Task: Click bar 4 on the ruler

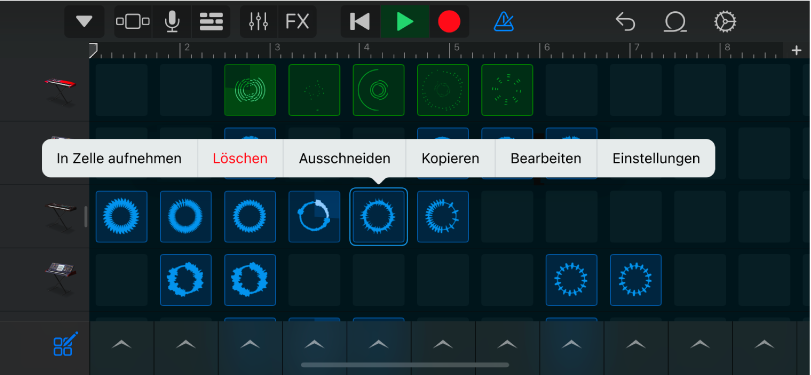Action: pos(367,48)
